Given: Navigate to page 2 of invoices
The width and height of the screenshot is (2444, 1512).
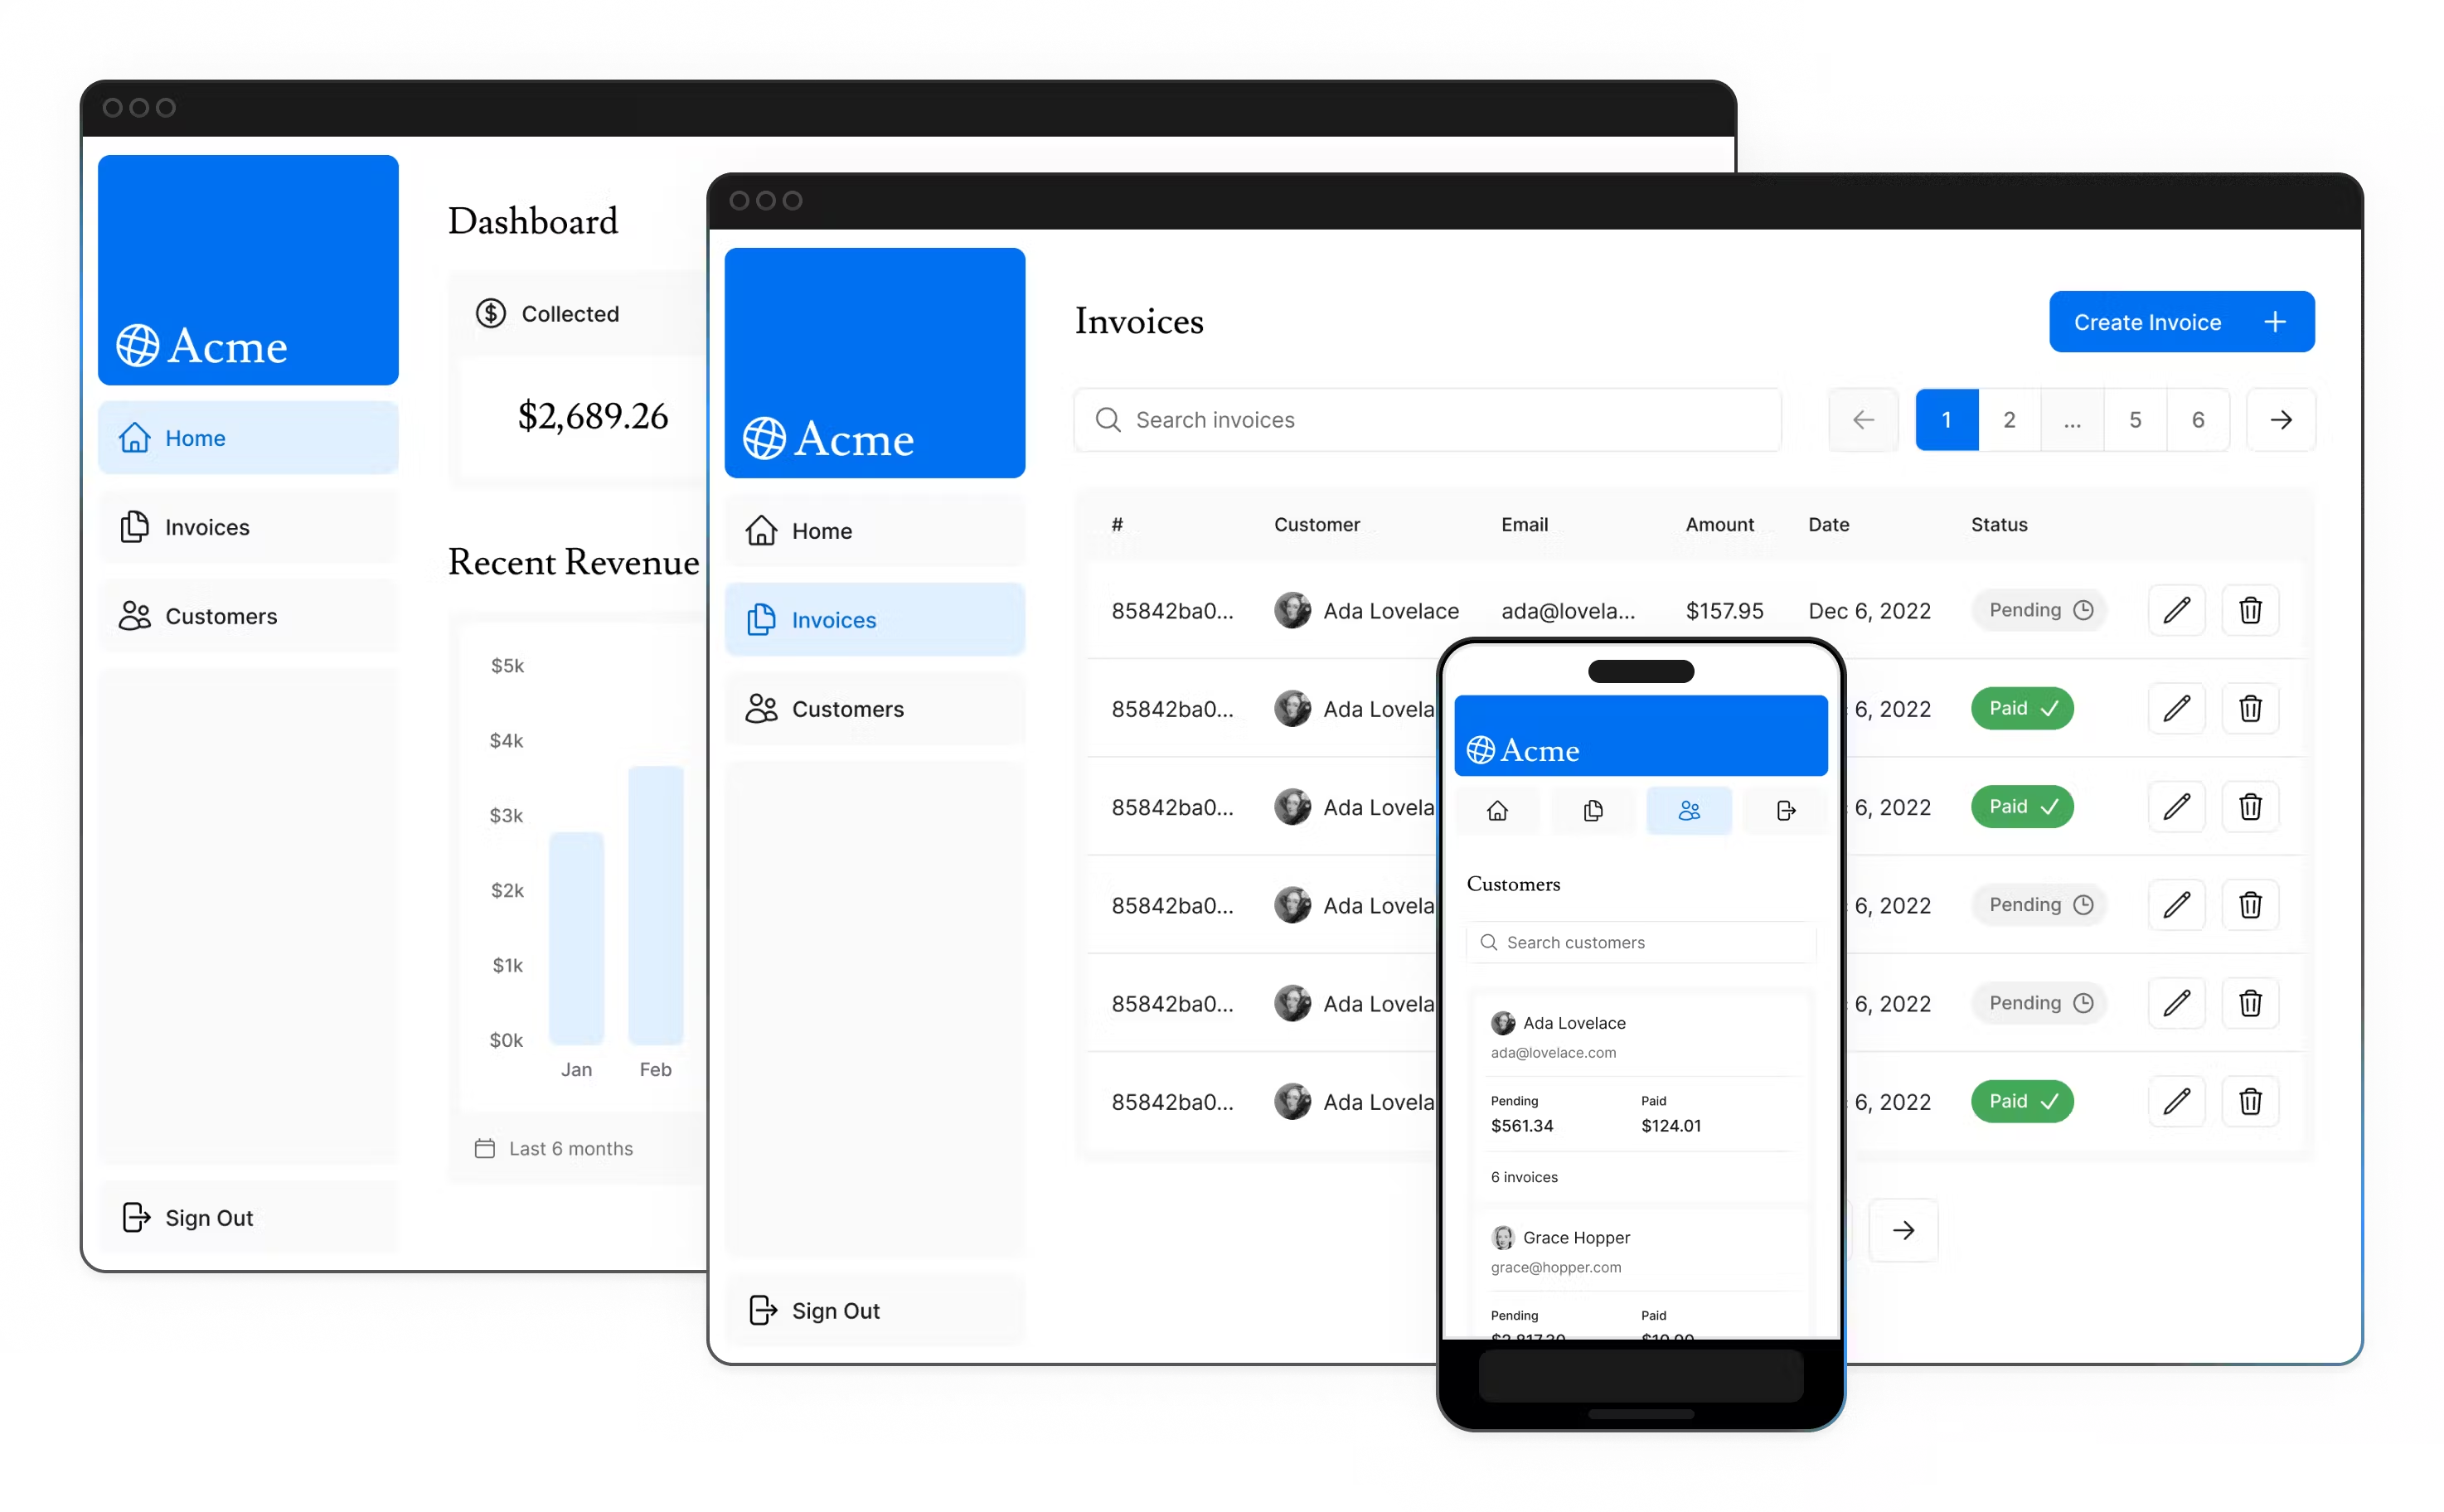Looking at the screenshot, I should pyautogui.click(x=2008, y=419).
